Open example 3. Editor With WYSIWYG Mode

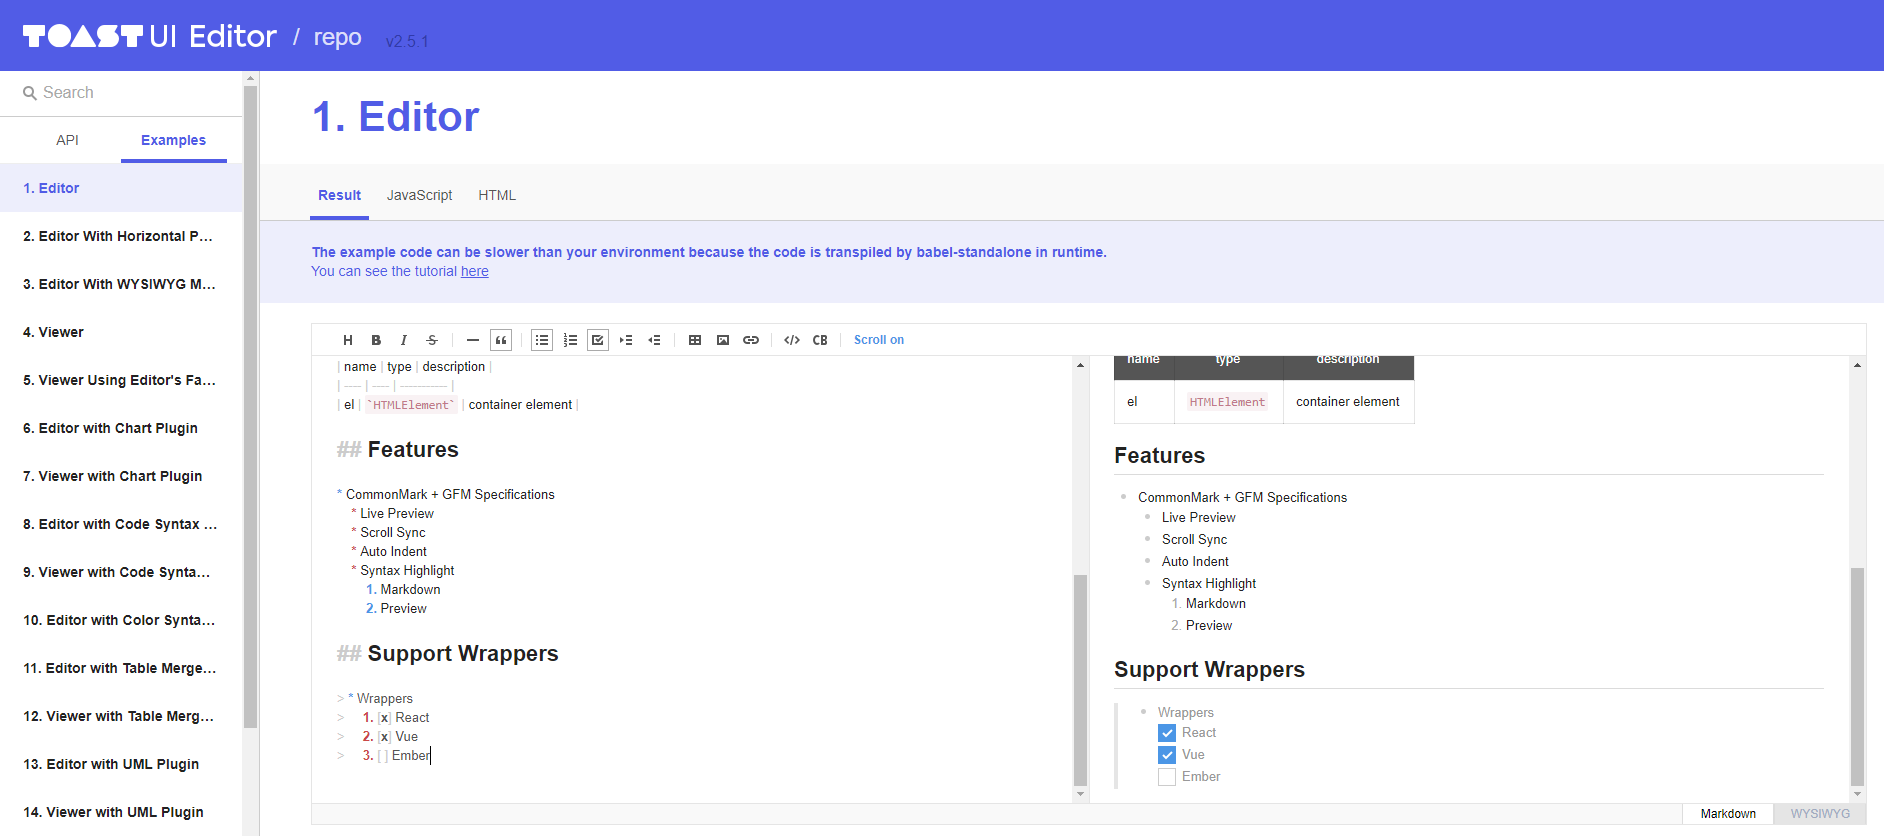pos(121,284)
